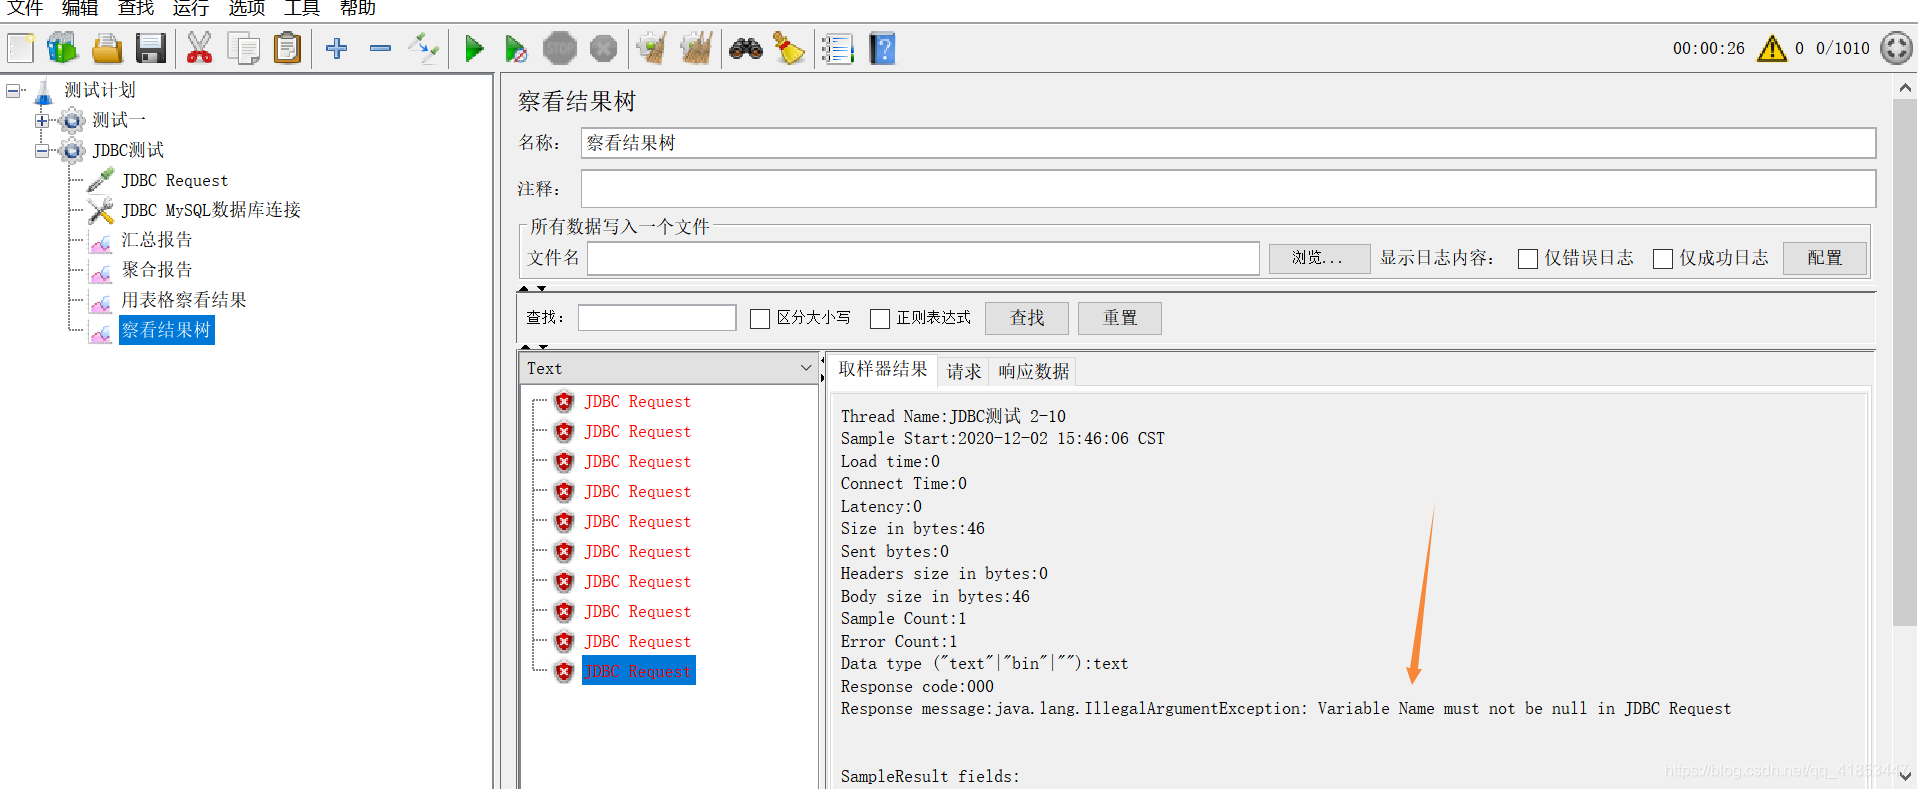Screen dimensions: 1918x789
Task: Toggle the 区分大小写 checkbox
Action: coord(760,318)
